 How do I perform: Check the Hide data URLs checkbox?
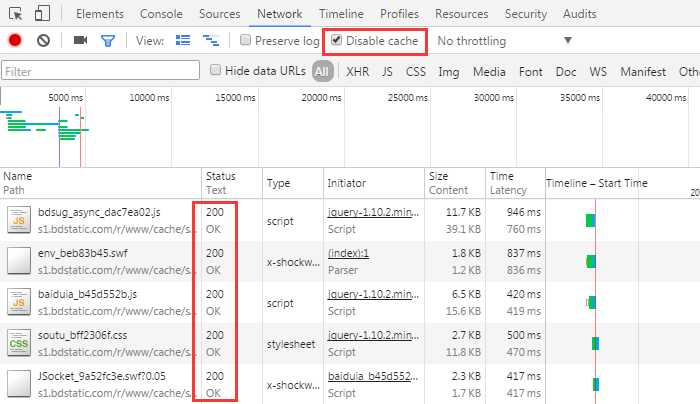point(215,70)
